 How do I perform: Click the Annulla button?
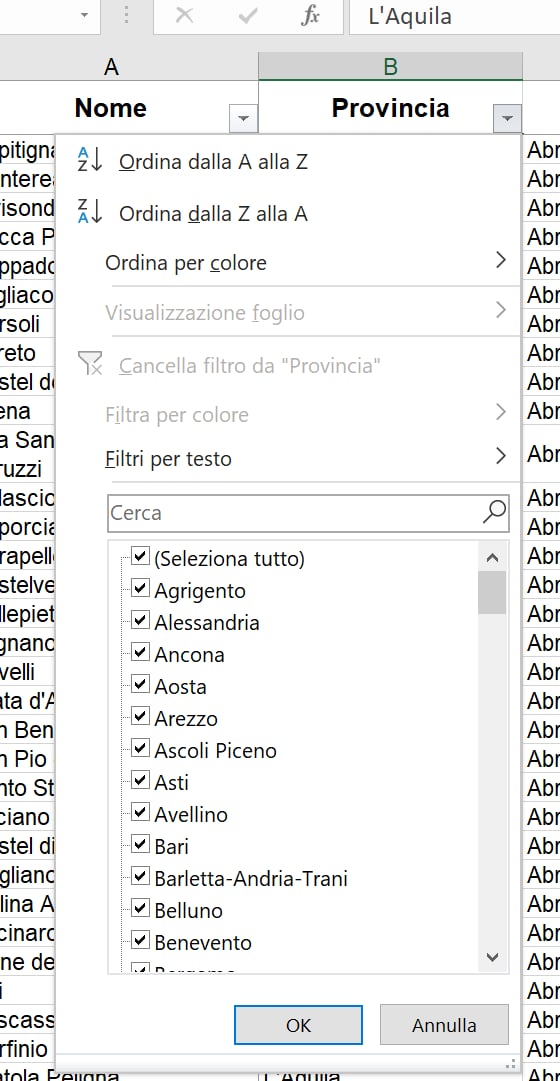[444, 1024]
